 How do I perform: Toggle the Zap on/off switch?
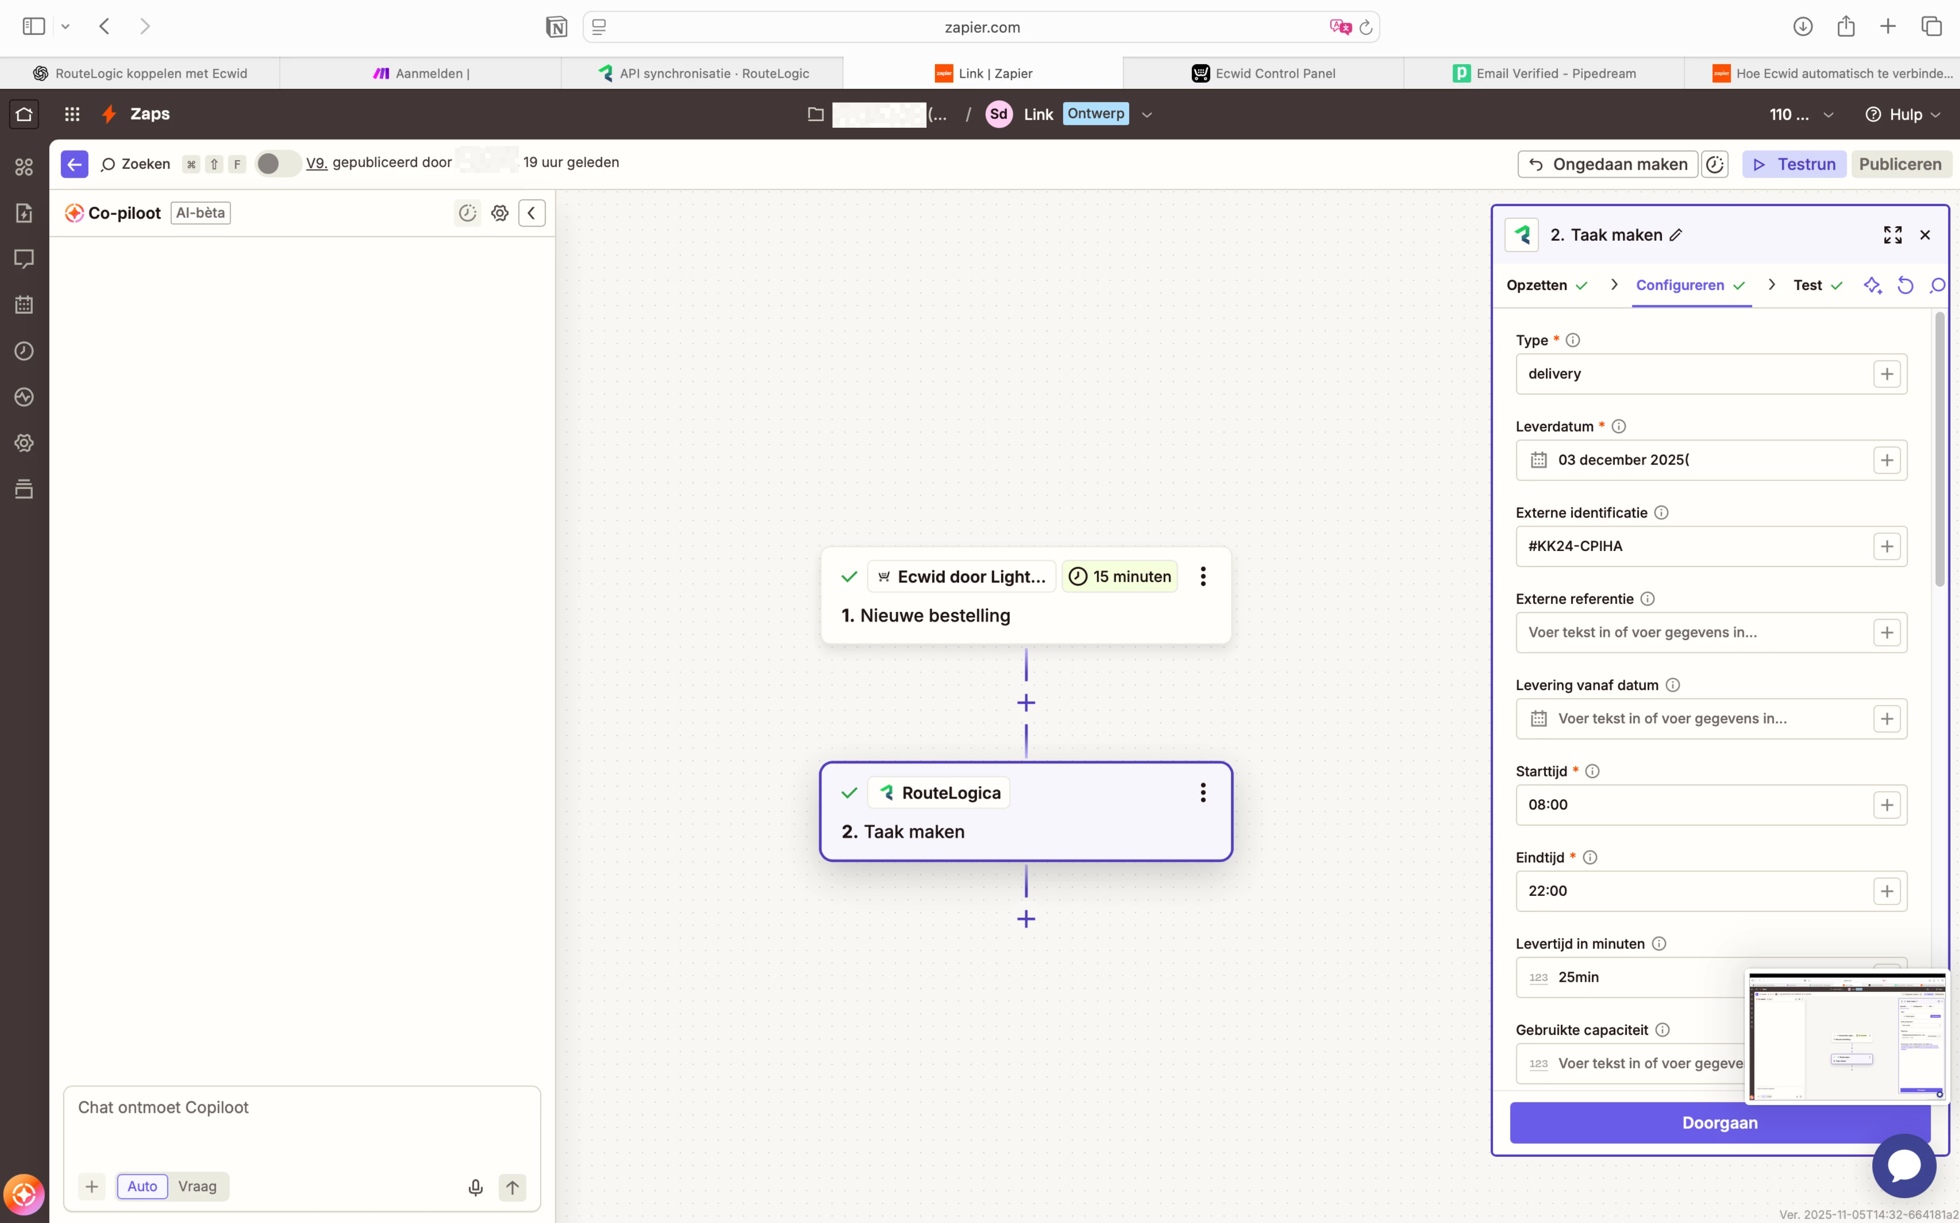click(275, 164)
